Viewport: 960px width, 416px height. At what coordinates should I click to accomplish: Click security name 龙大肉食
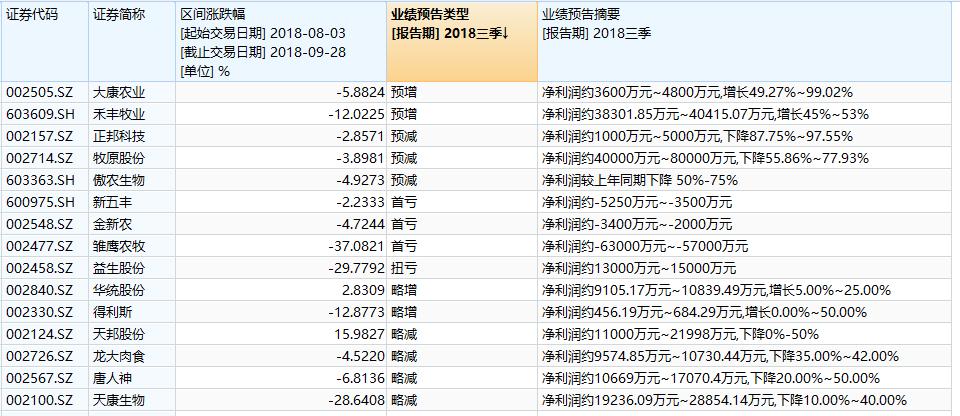(x=119, y=357)
